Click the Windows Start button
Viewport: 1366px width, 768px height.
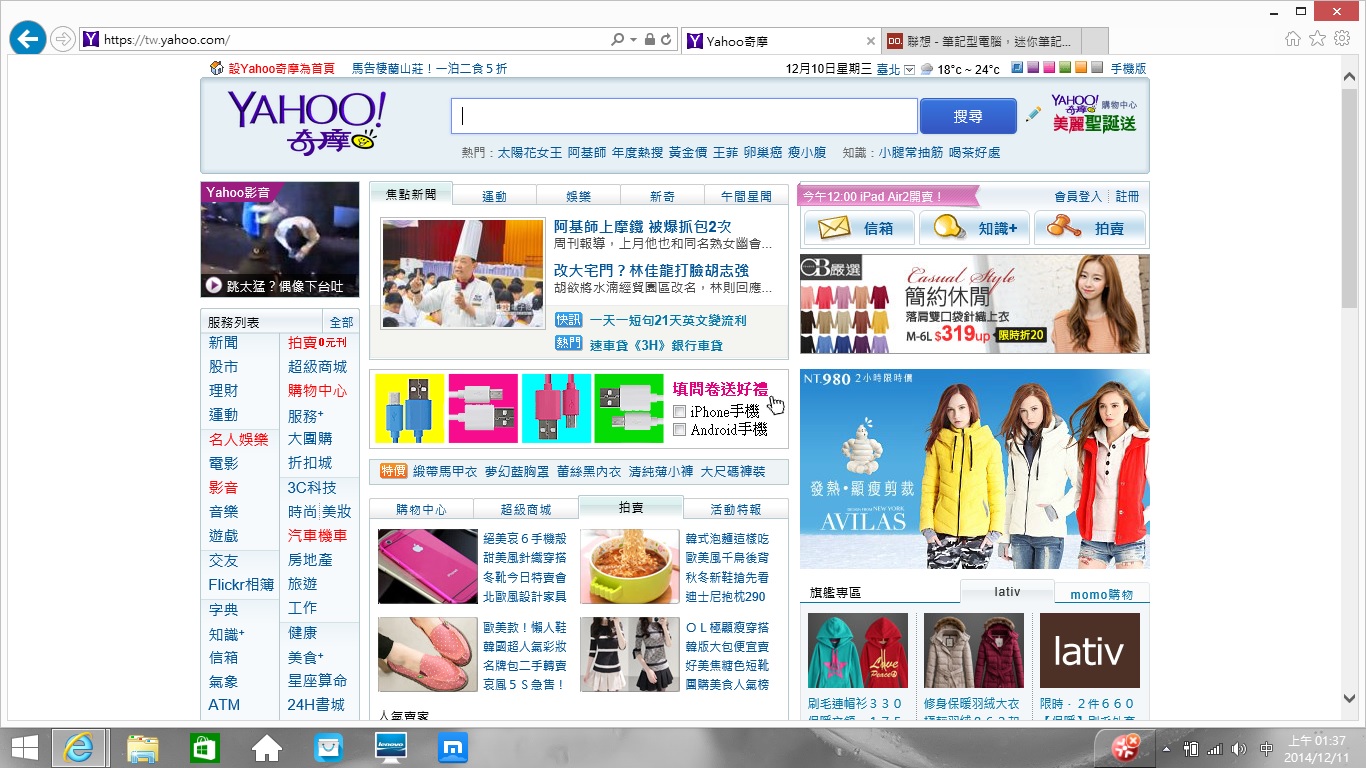pyautogui.click(x=25, y=747)
